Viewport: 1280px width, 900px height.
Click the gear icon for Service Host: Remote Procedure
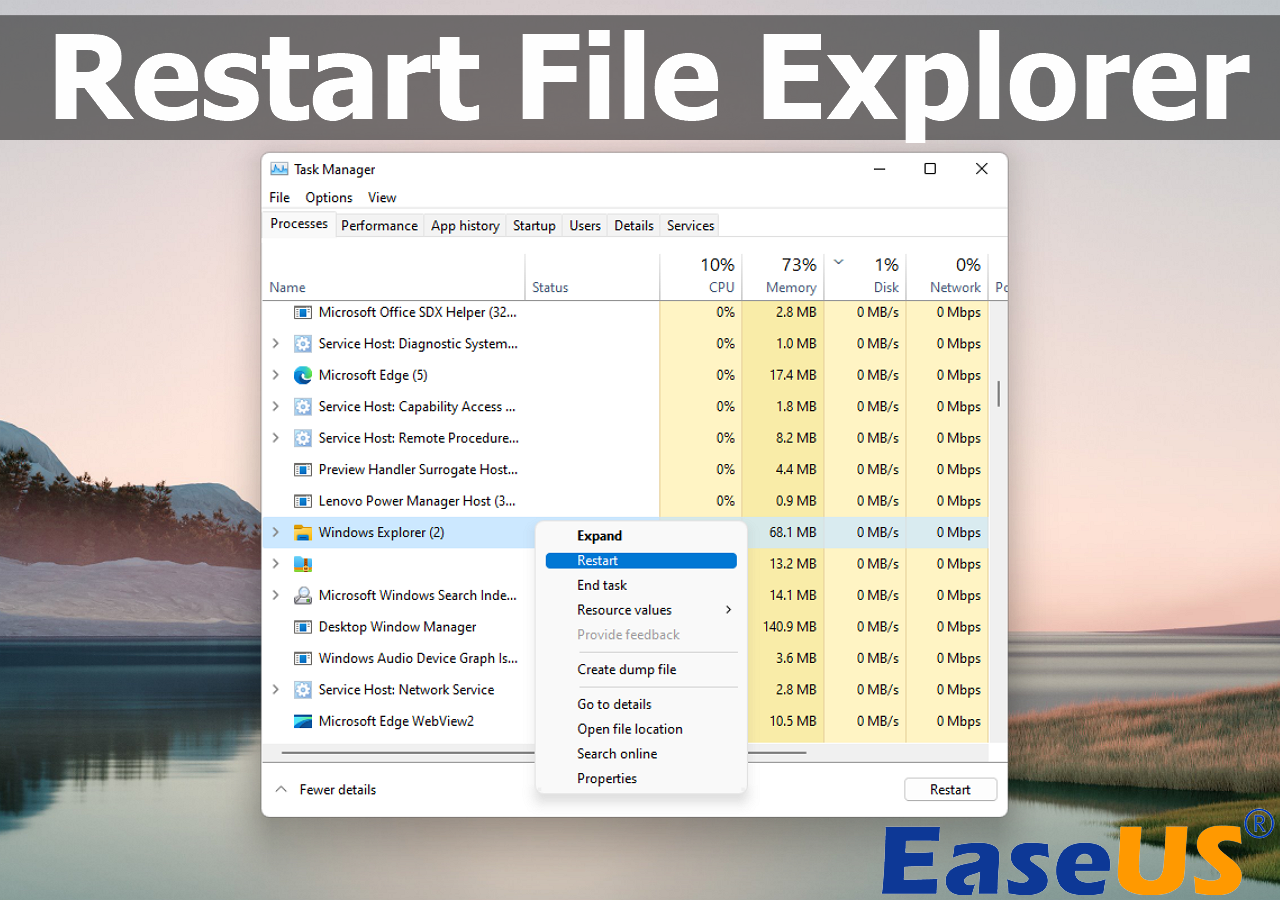pos(303,438)
